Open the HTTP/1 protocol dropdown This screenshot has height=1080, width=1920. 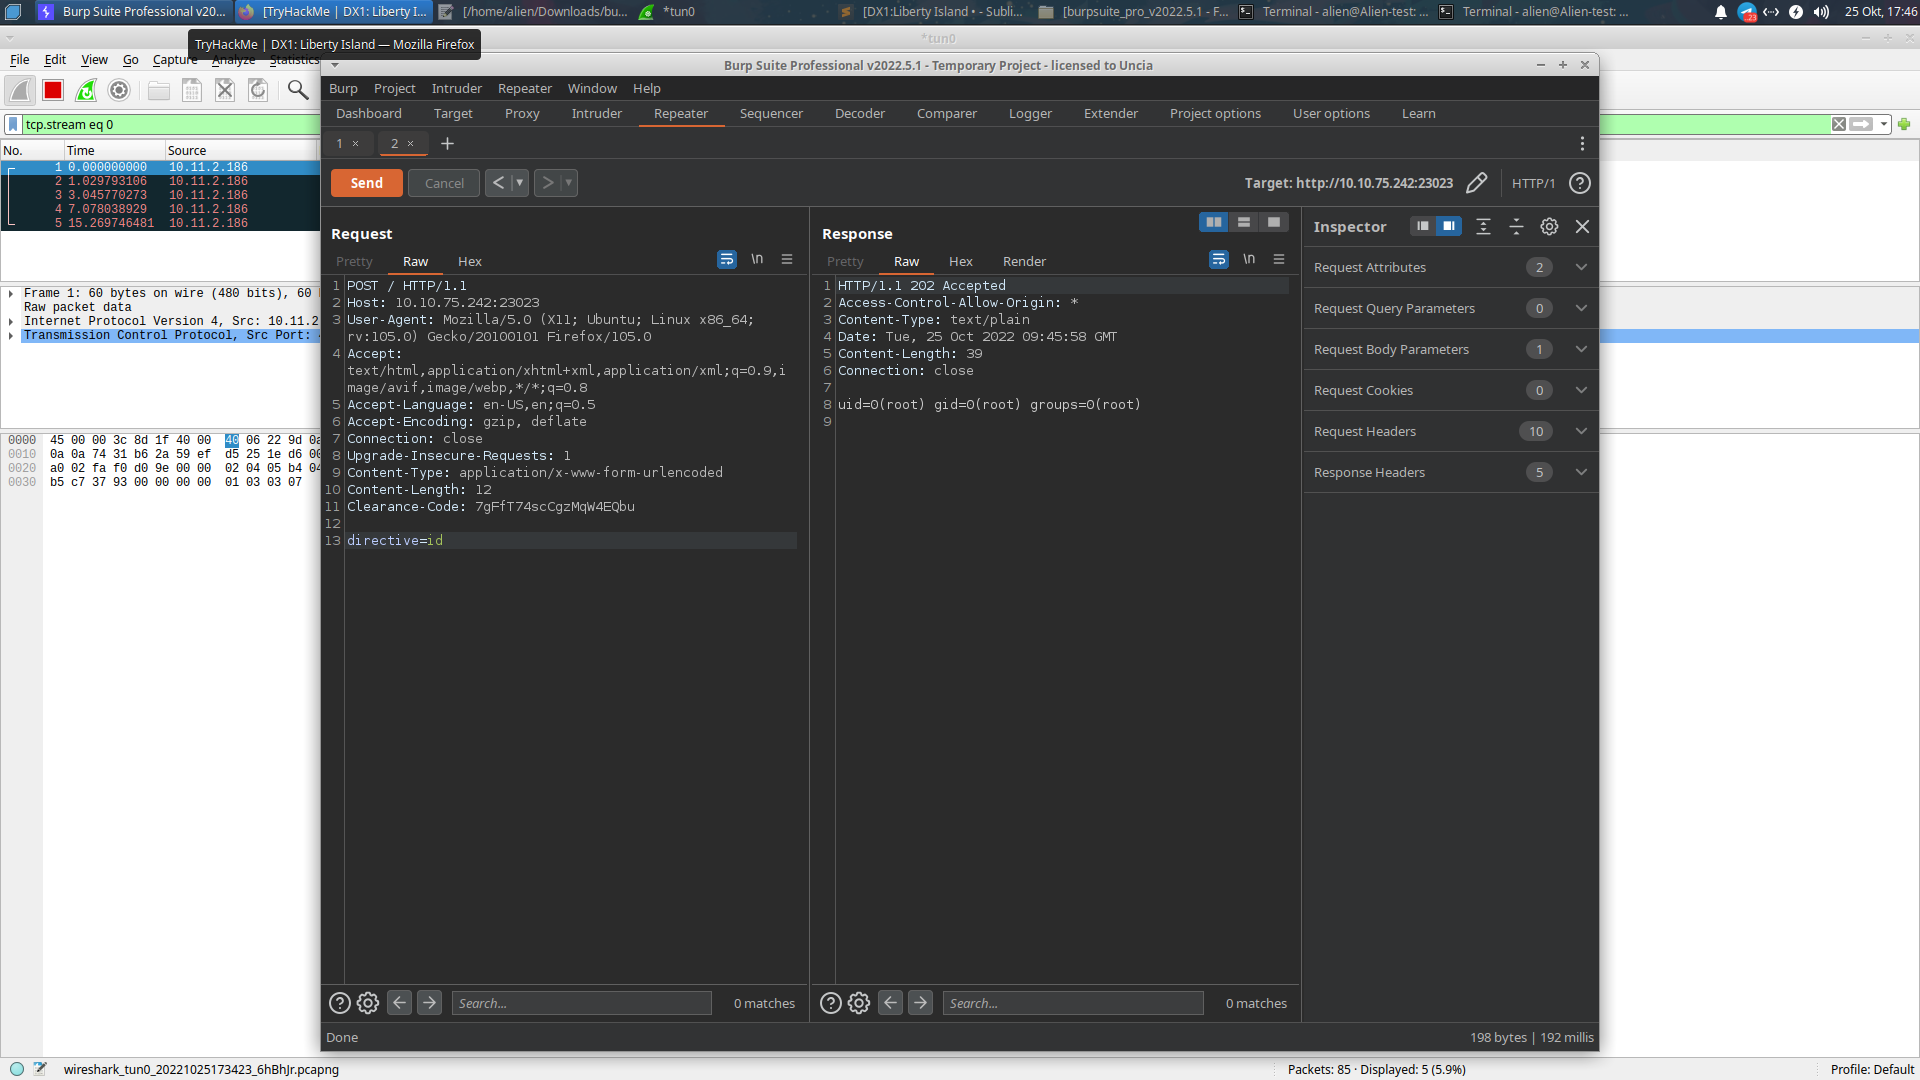pos(1534,183)
